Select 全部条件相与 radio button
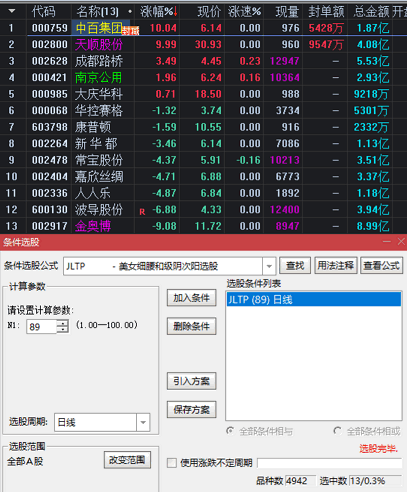407x492 pixels. click(x=230, y=431)
